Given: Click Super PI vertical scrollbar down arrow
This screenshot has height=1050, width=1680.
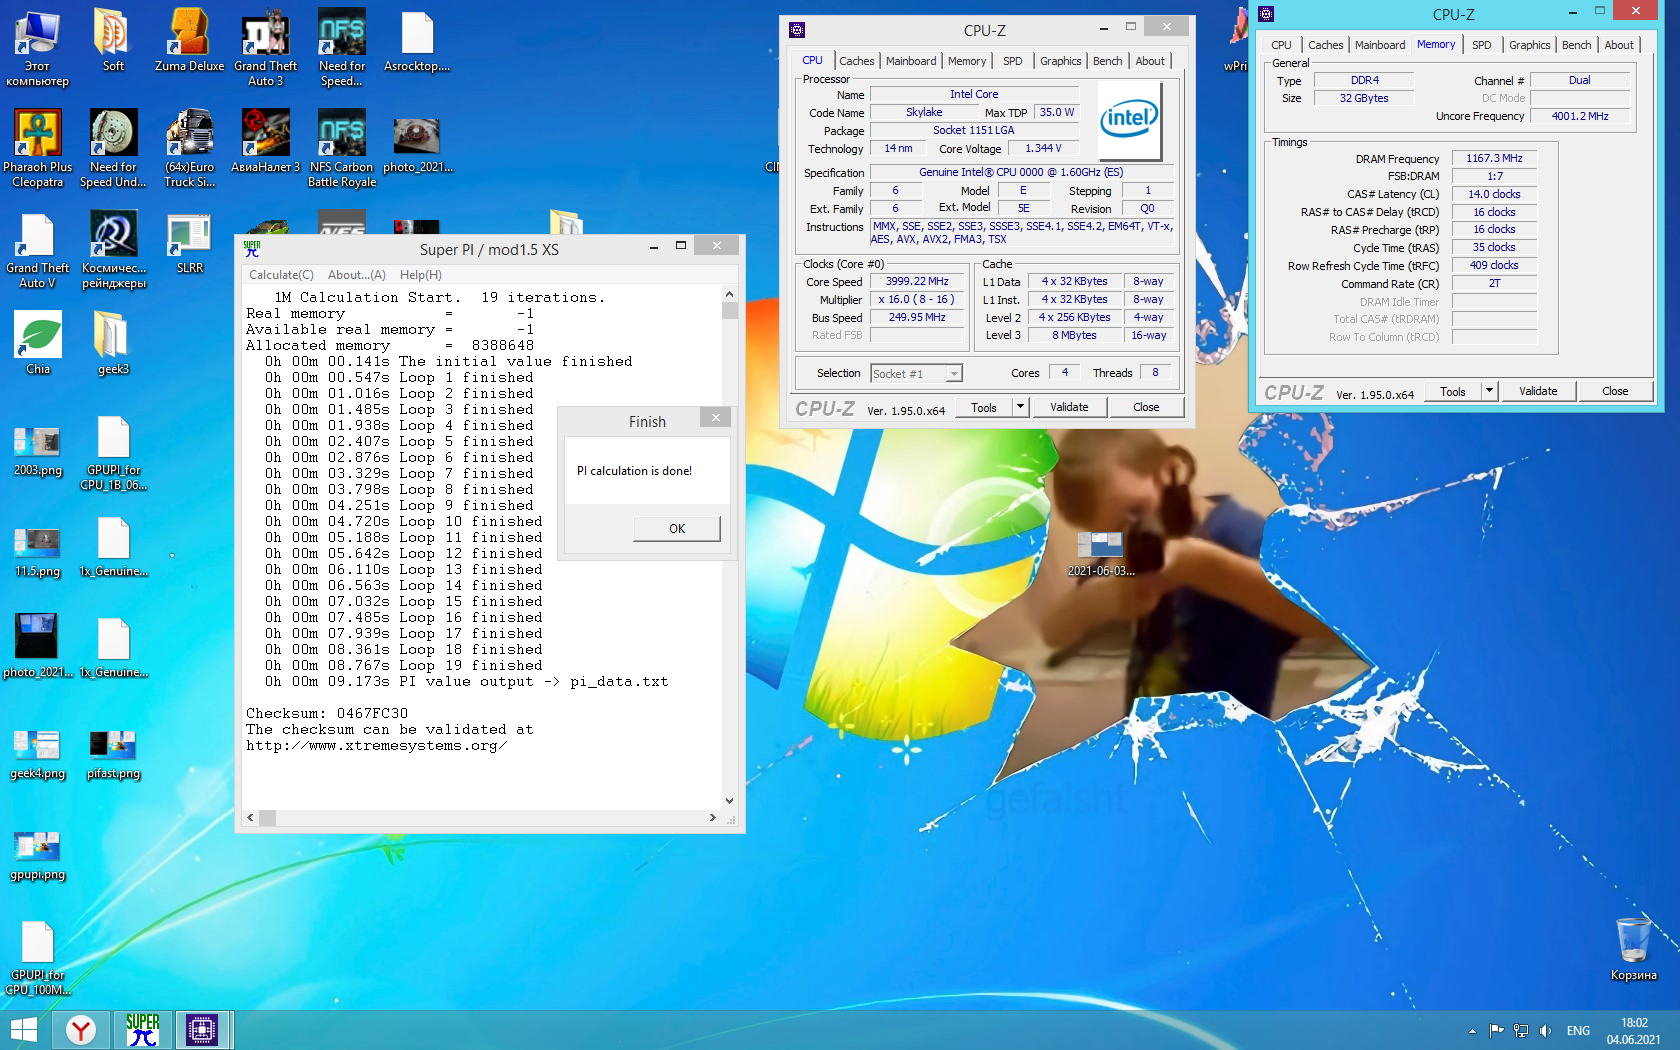Looking at the screenshot, I should (x=730, y=800).
